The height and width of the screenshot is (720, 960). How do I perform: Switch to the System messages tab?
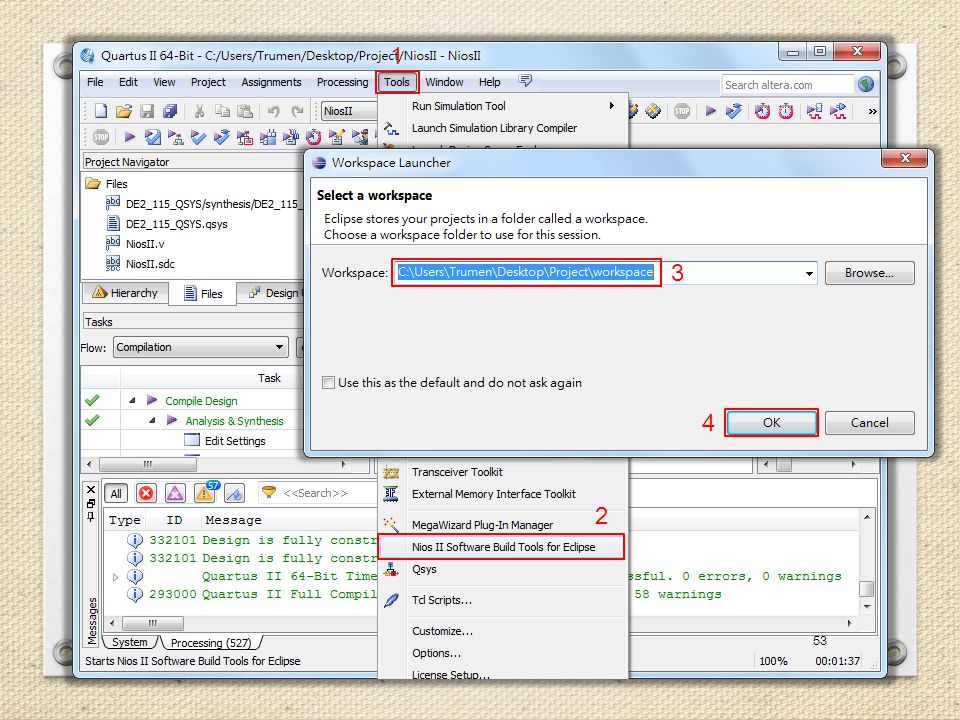click(130, 642)
